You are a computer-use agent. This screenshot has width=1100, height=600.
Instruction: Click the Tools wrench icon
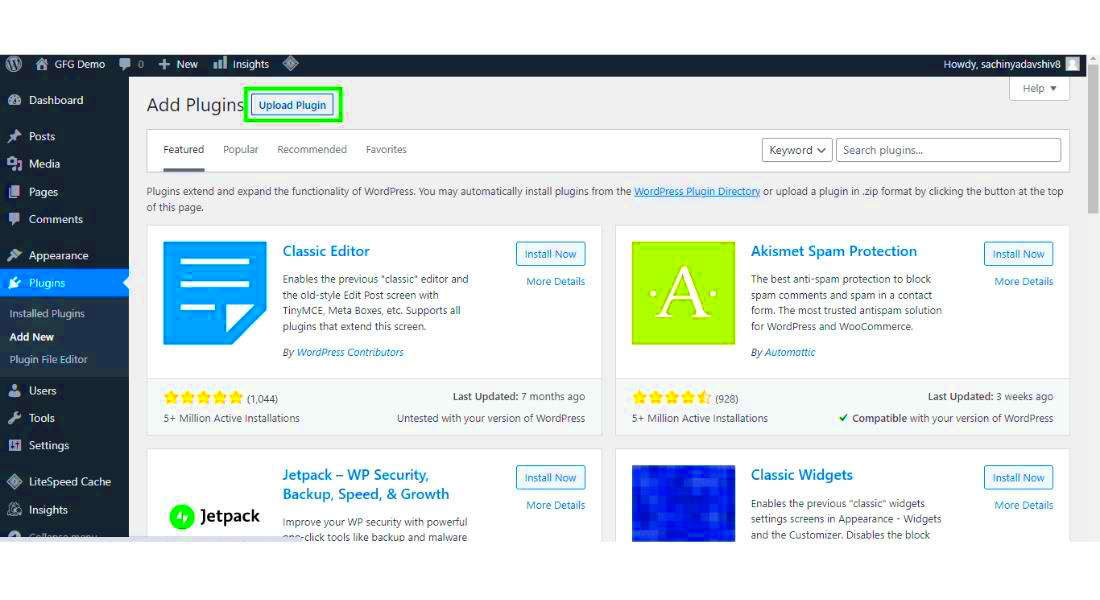coord(15,418)
